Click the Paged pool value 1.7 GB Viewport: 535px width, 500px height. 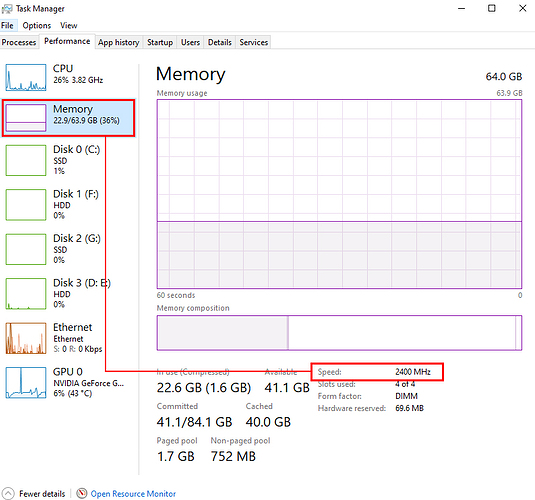point(176,456)
